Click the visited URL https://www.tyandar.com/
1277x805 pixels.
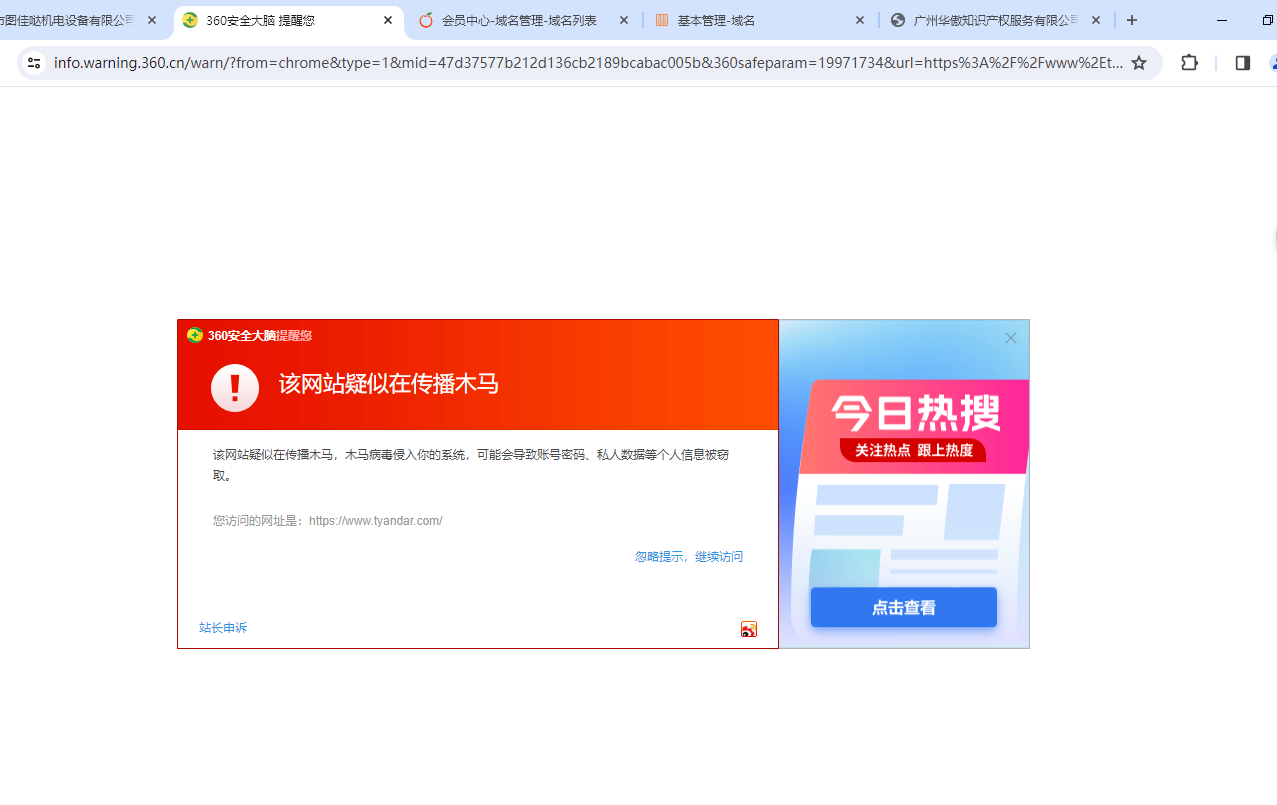376,521
